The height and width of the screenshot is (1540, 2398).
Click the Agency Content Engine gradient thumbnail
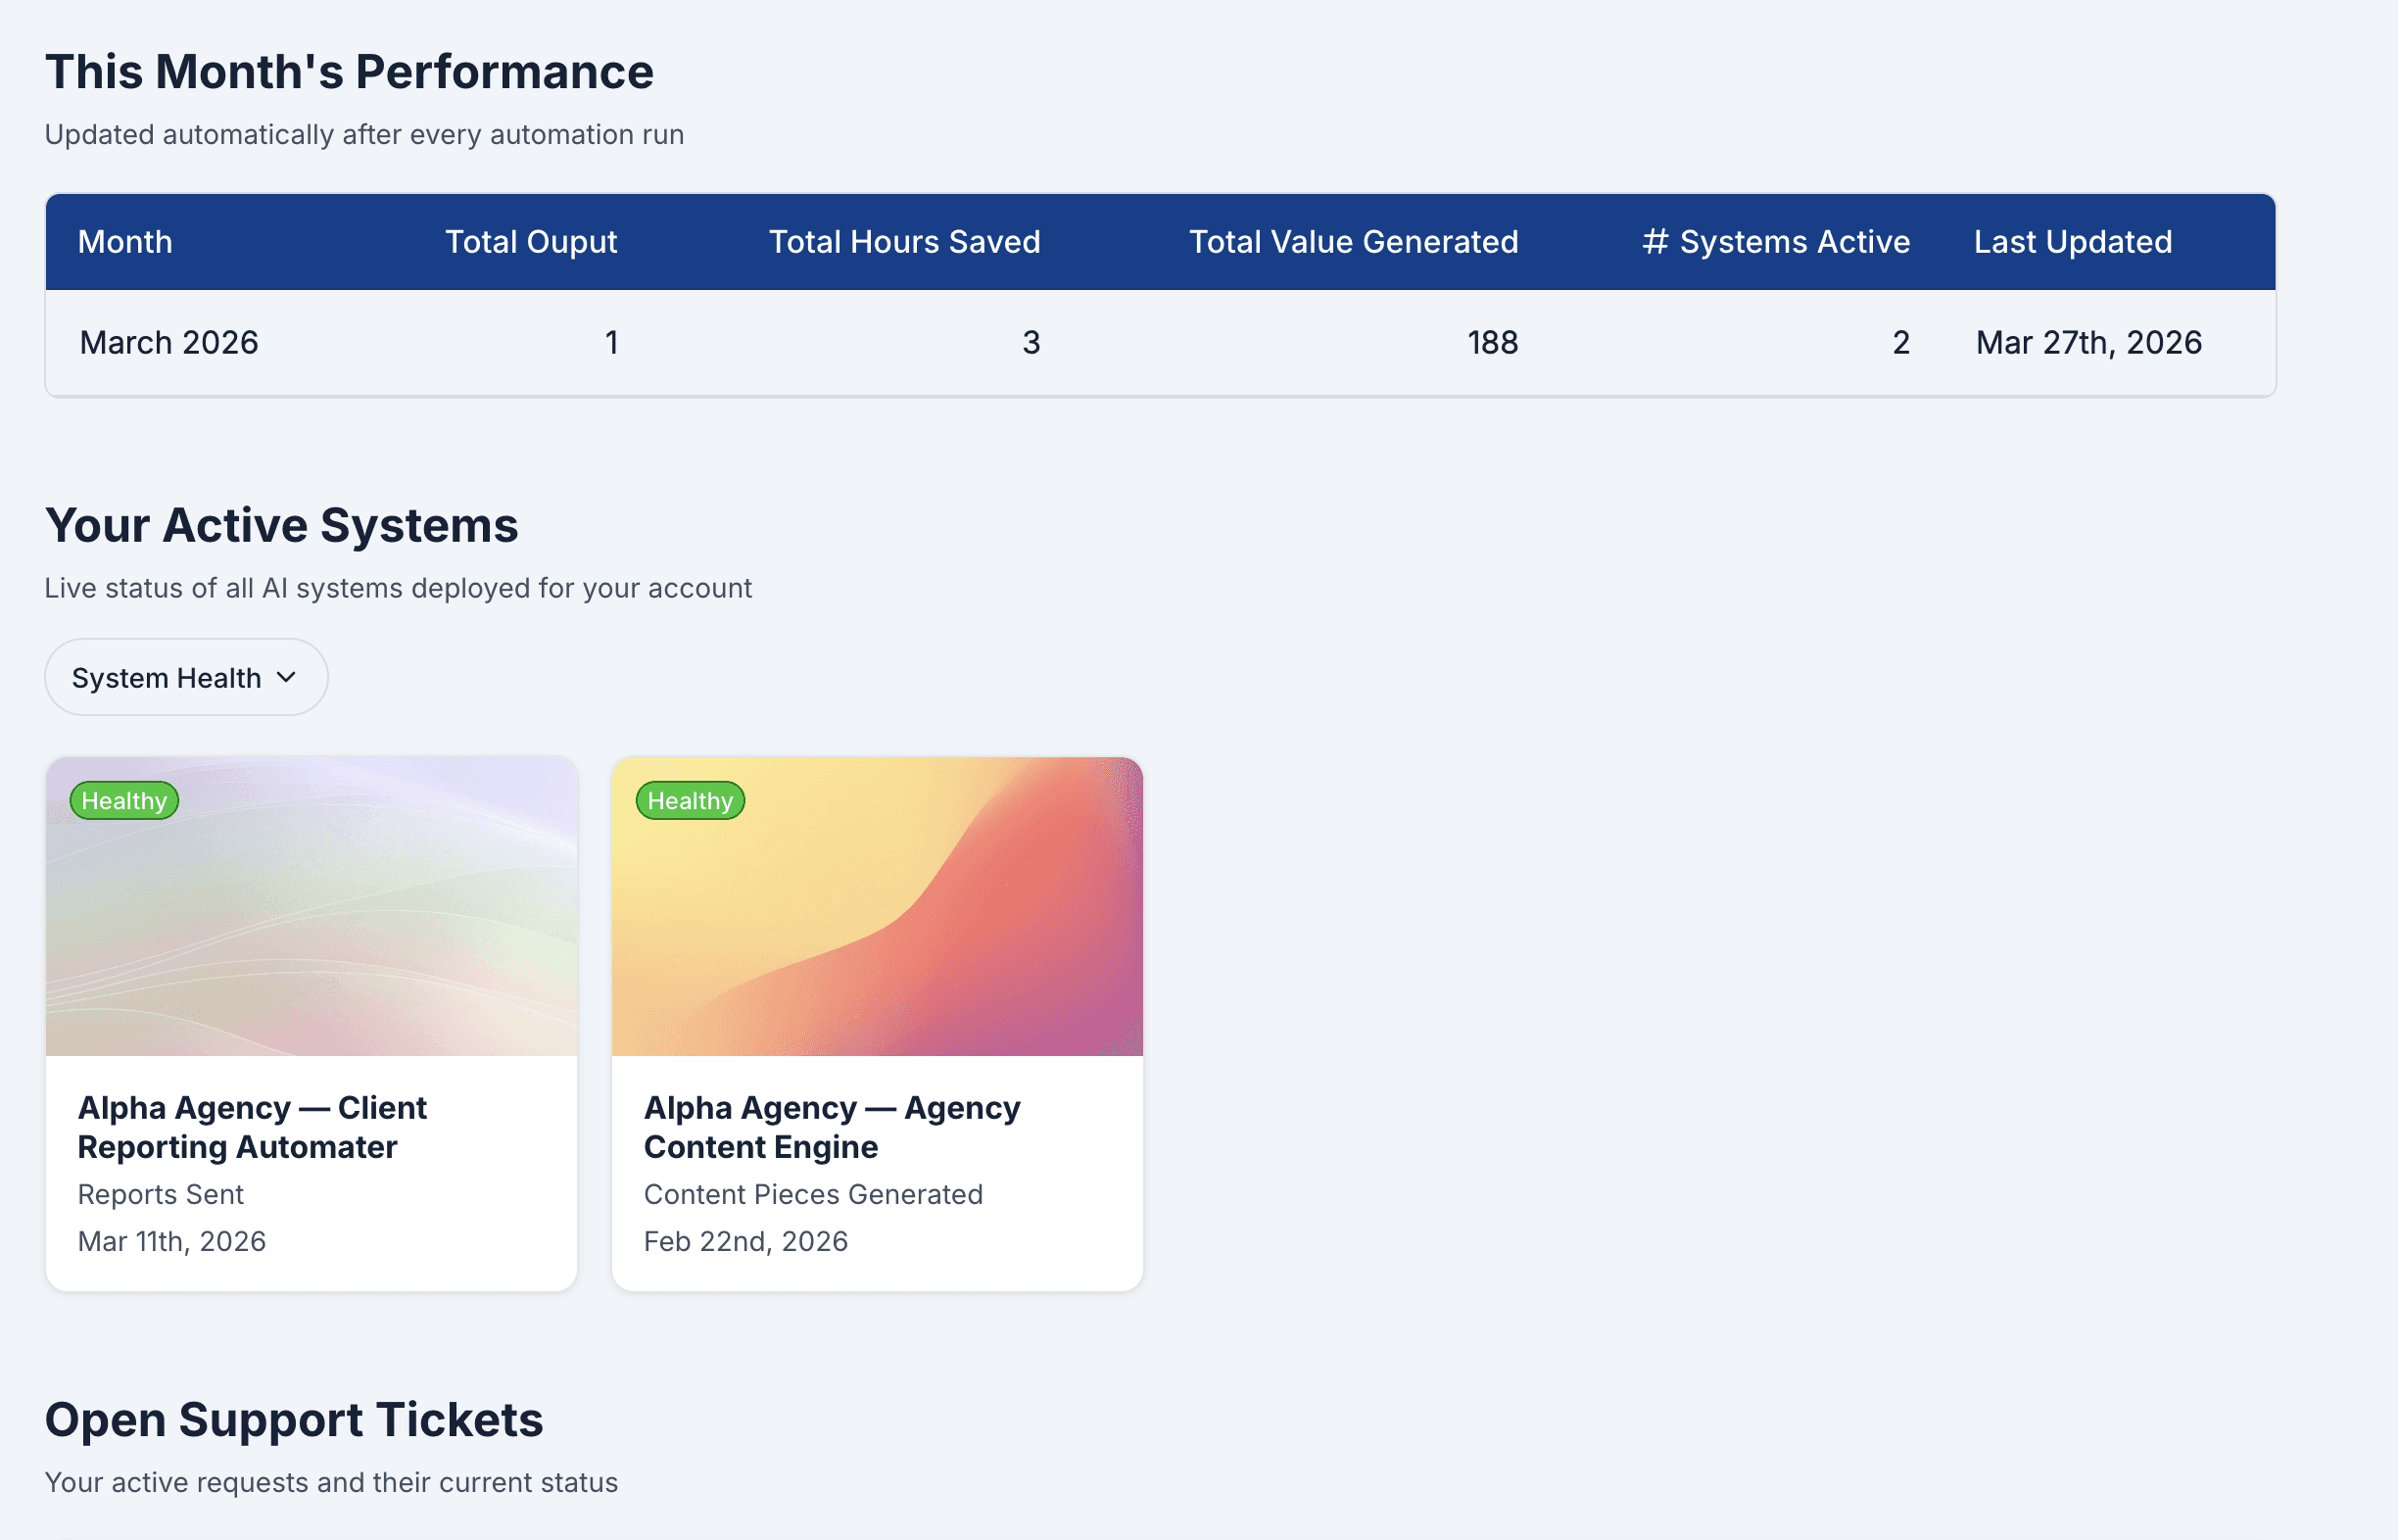pos(876,907)
